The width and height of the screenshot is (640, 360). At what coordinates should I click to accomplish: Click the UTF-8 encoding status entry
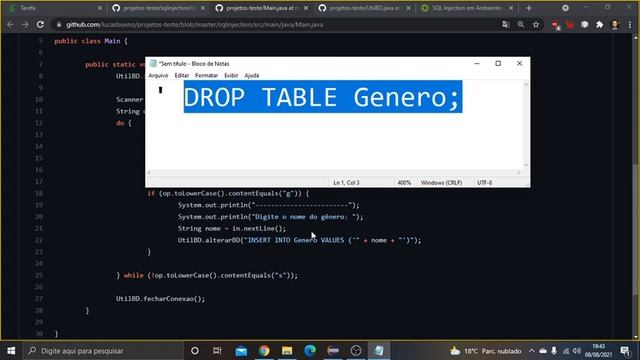pos(484,183)
